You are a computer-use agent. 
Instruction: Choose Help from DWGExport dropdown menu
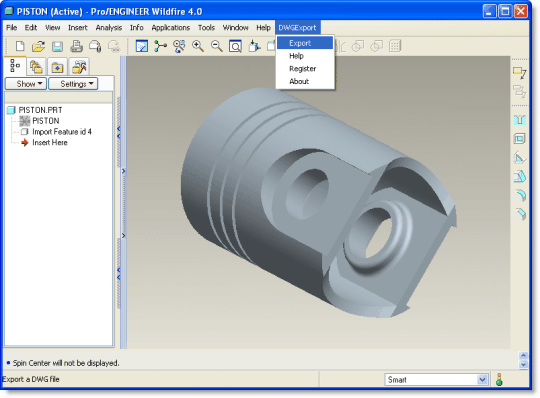305,56
